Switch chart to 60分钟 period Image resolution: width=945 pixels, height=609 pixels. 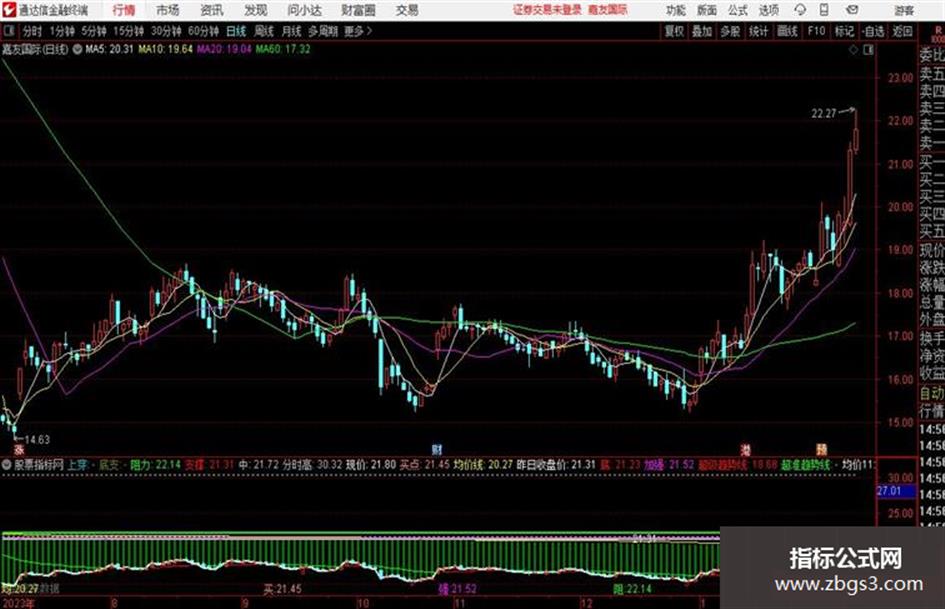click(x=203, y=31)
